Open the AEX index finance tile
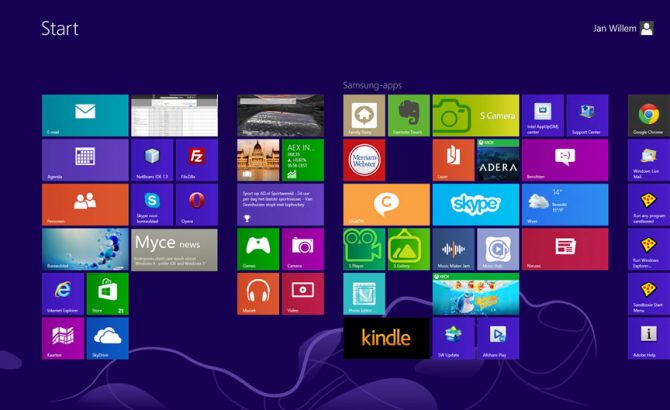 point(303,160)
